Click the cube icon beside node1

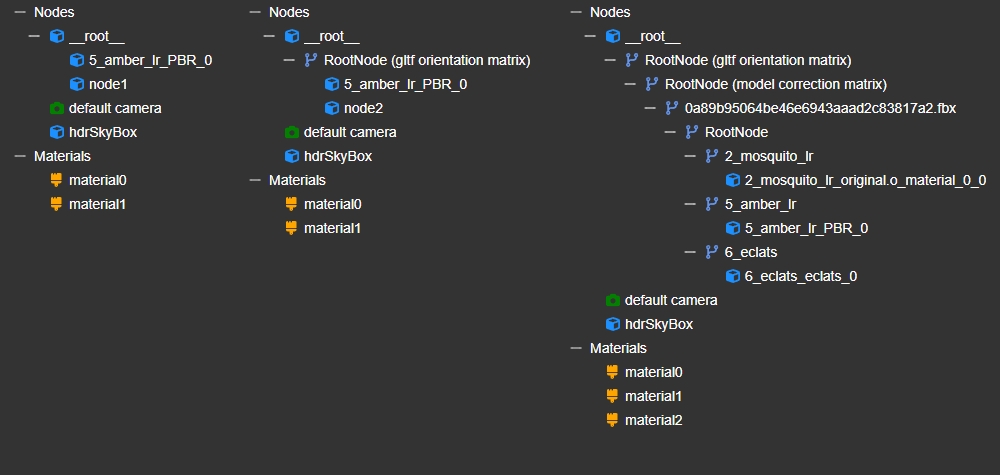point(77,84)
